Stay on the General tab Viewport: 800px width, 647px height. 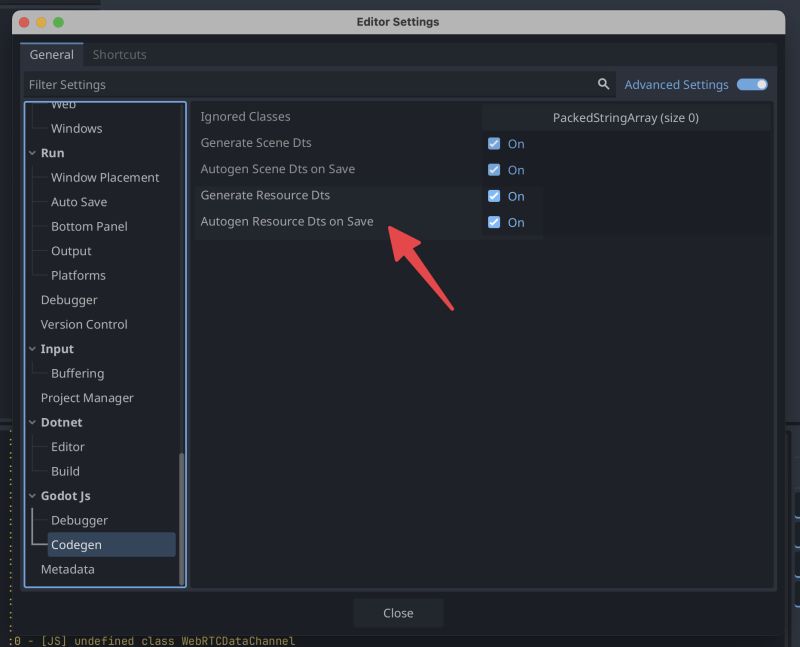coord(50,54)
